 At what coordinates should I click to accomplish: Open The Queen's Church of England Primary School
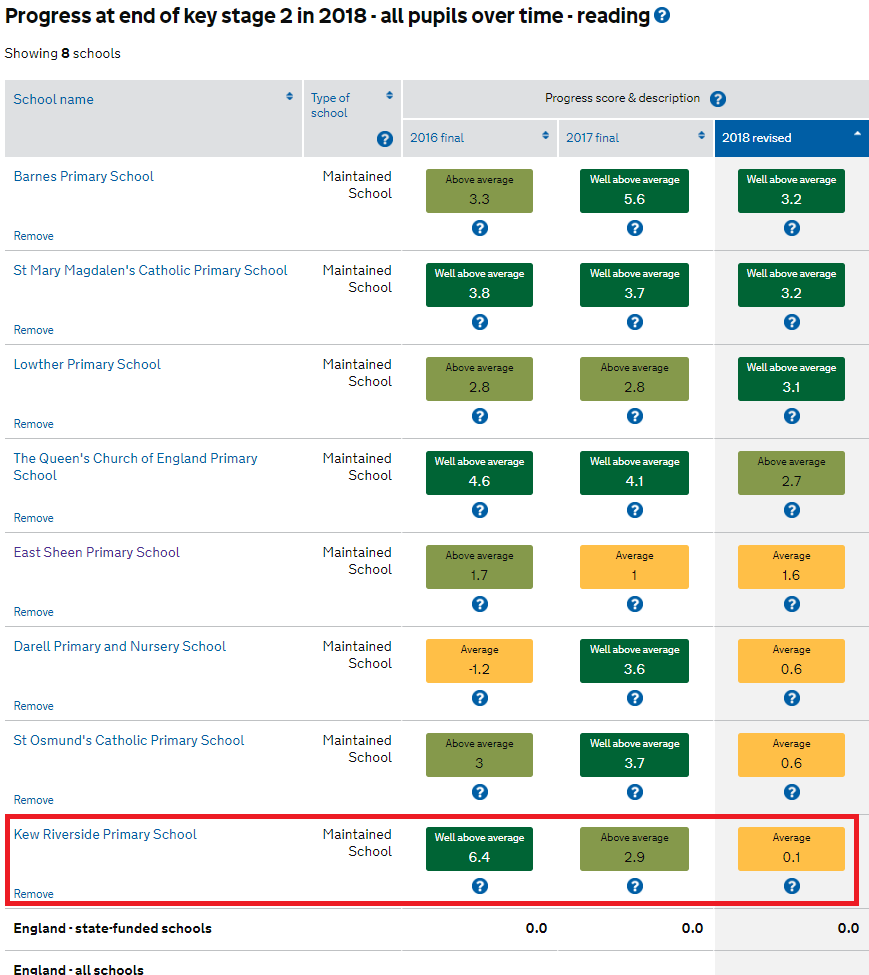(x=136, y=467)
